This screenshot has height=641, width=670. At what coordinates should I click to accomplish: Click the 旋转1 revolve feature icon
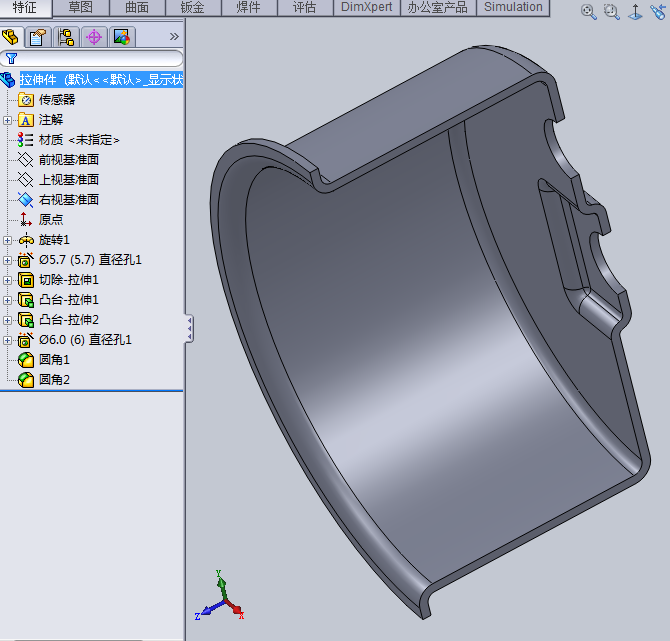26,240
